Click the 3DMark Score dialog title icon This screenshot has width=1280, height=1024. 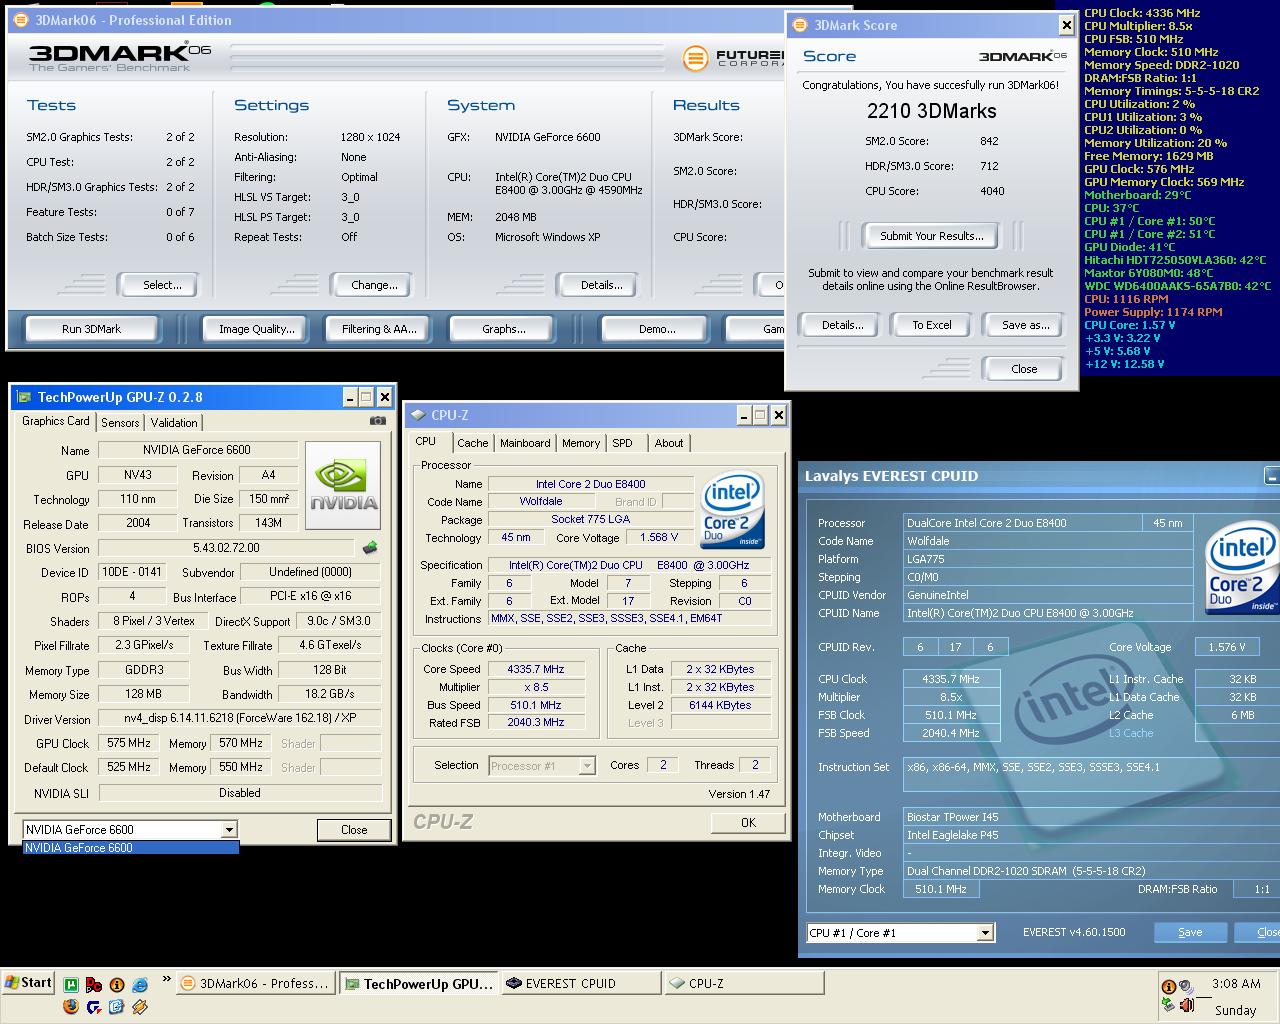(x=799, y=25)
